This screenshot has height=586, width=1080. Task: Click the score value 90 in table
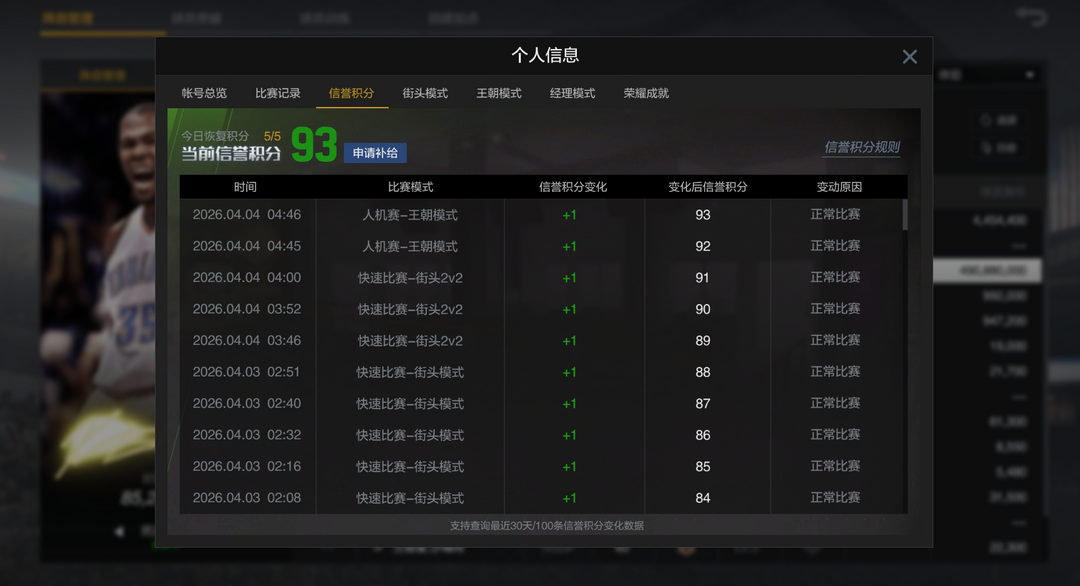click(703, 309)
